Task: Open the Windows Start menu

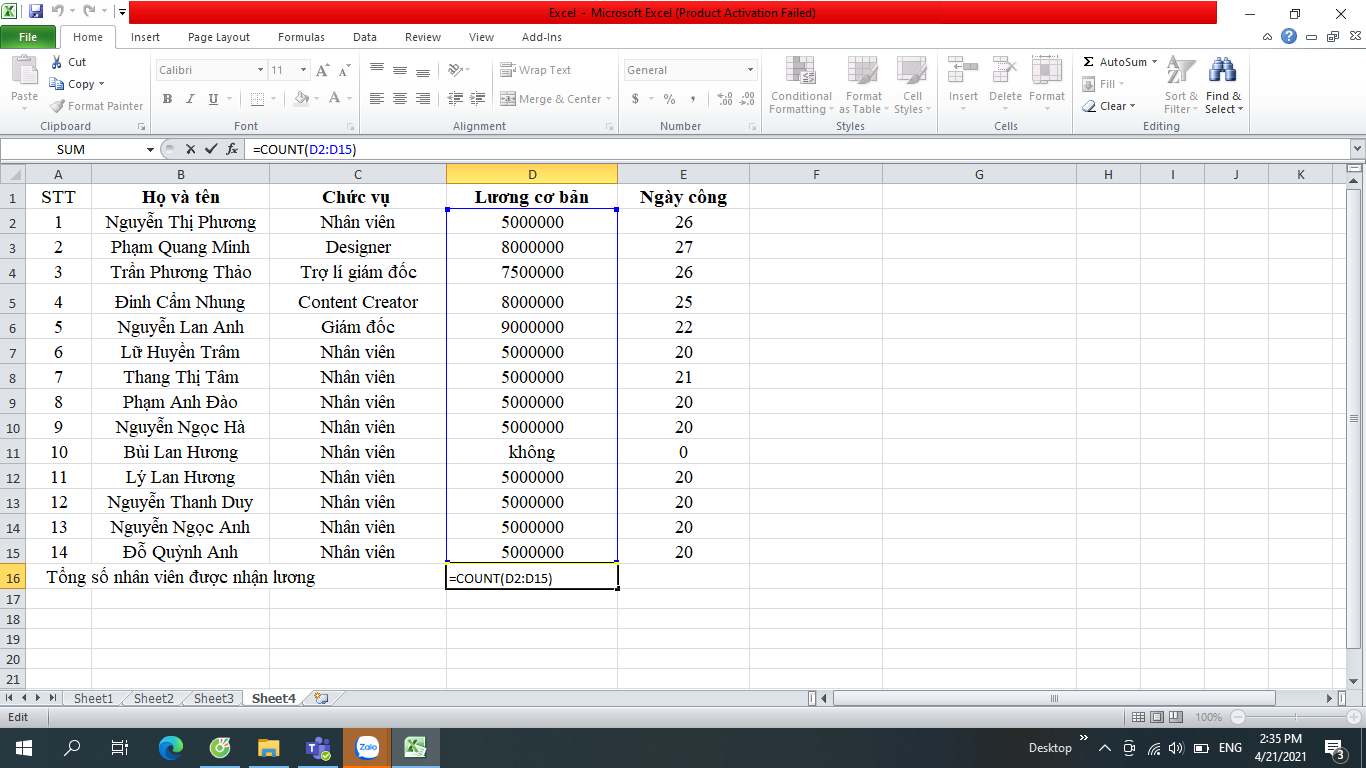Action: [x=23, y=747]
